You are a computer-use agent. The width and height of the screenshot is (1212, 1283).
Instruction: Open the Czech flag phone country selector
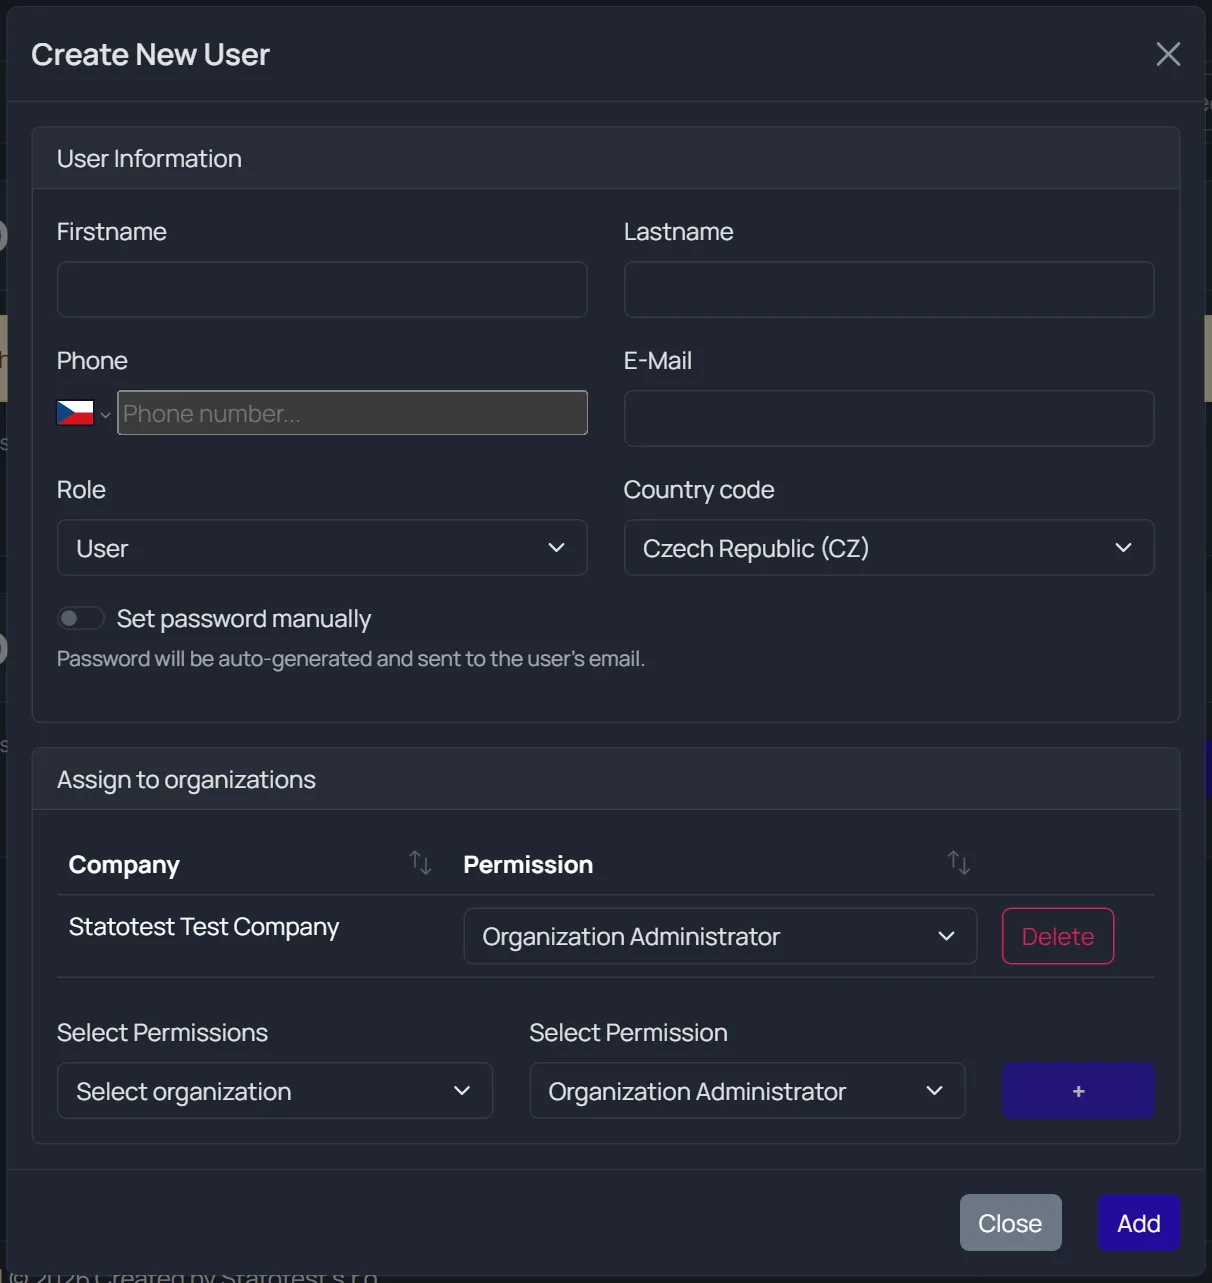point(83,413)
